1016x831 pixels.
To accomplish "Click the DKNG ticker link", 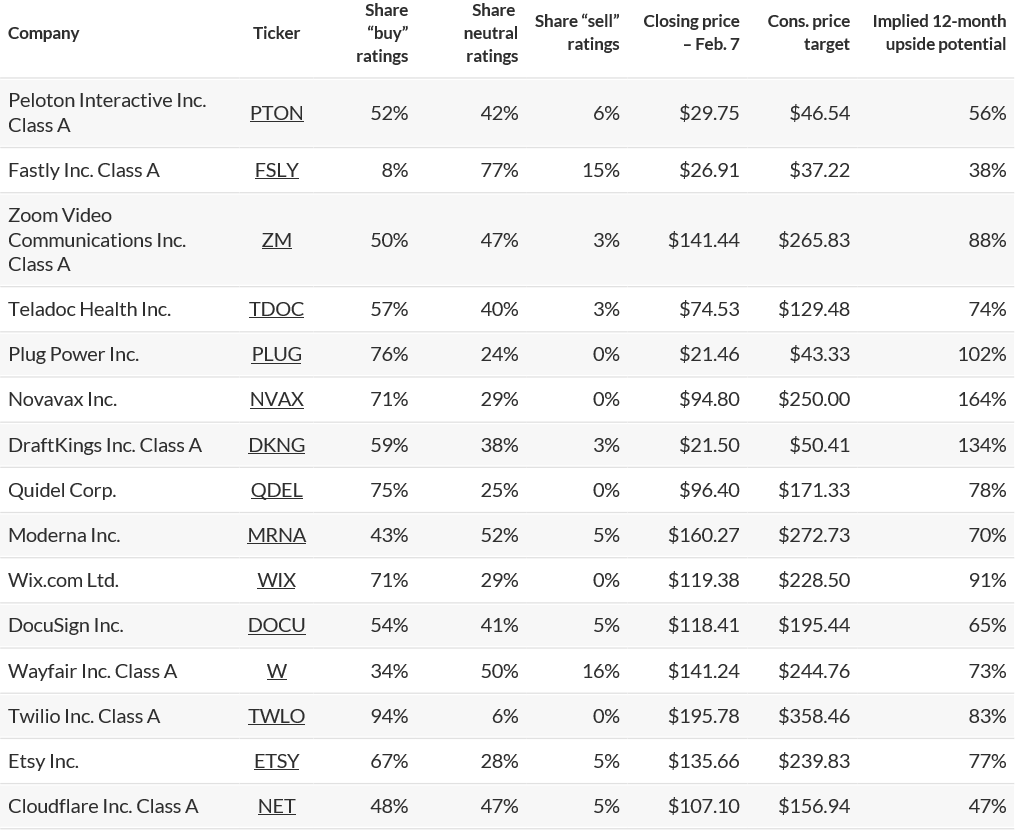I will 276,445.
